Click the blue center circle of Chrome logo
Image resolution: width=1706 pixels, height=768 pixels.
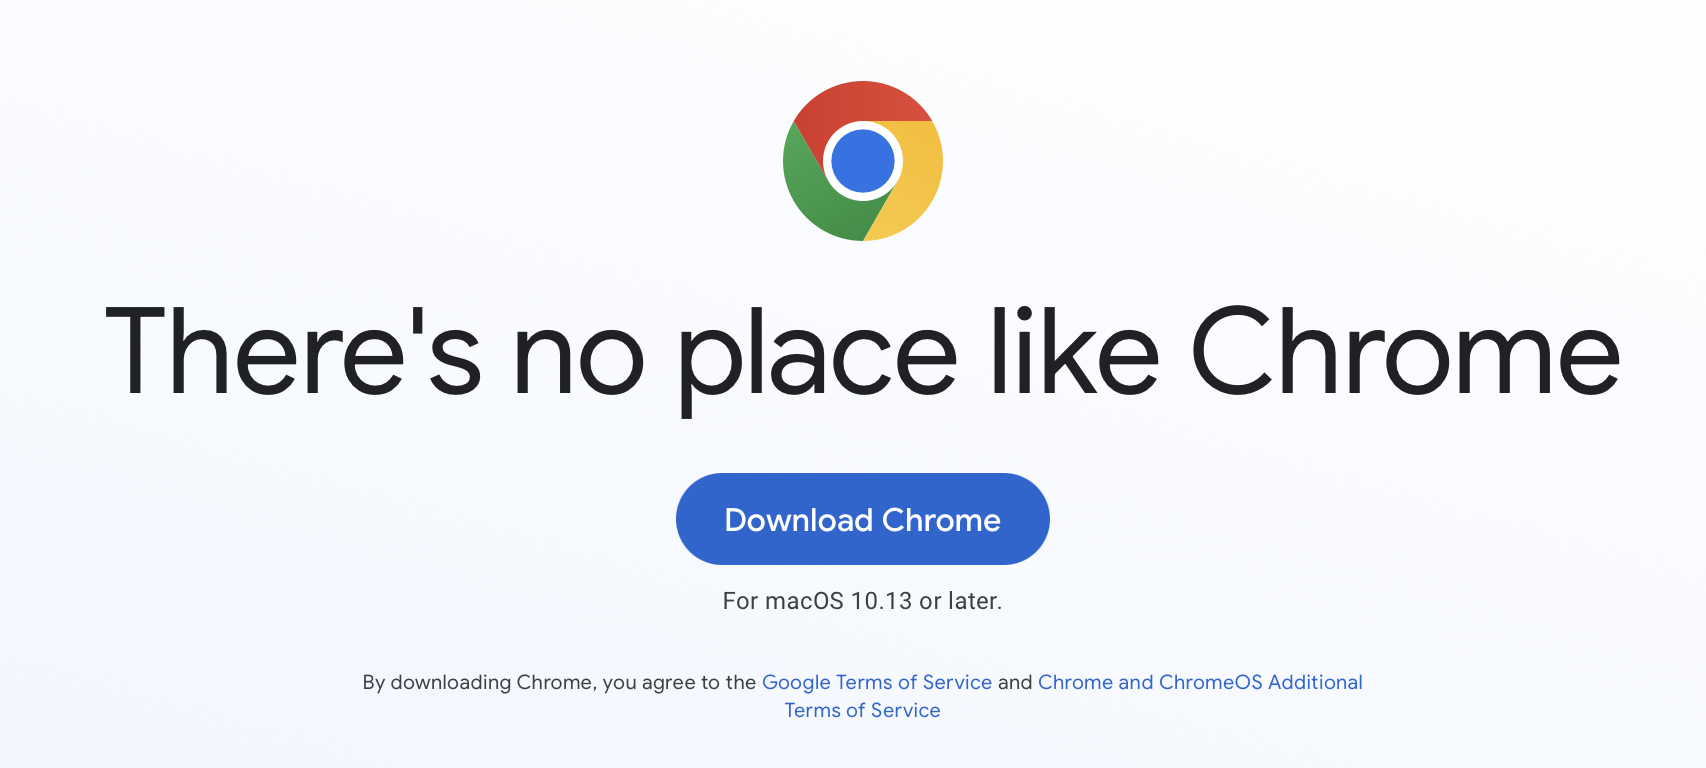(x=863, y=161)
